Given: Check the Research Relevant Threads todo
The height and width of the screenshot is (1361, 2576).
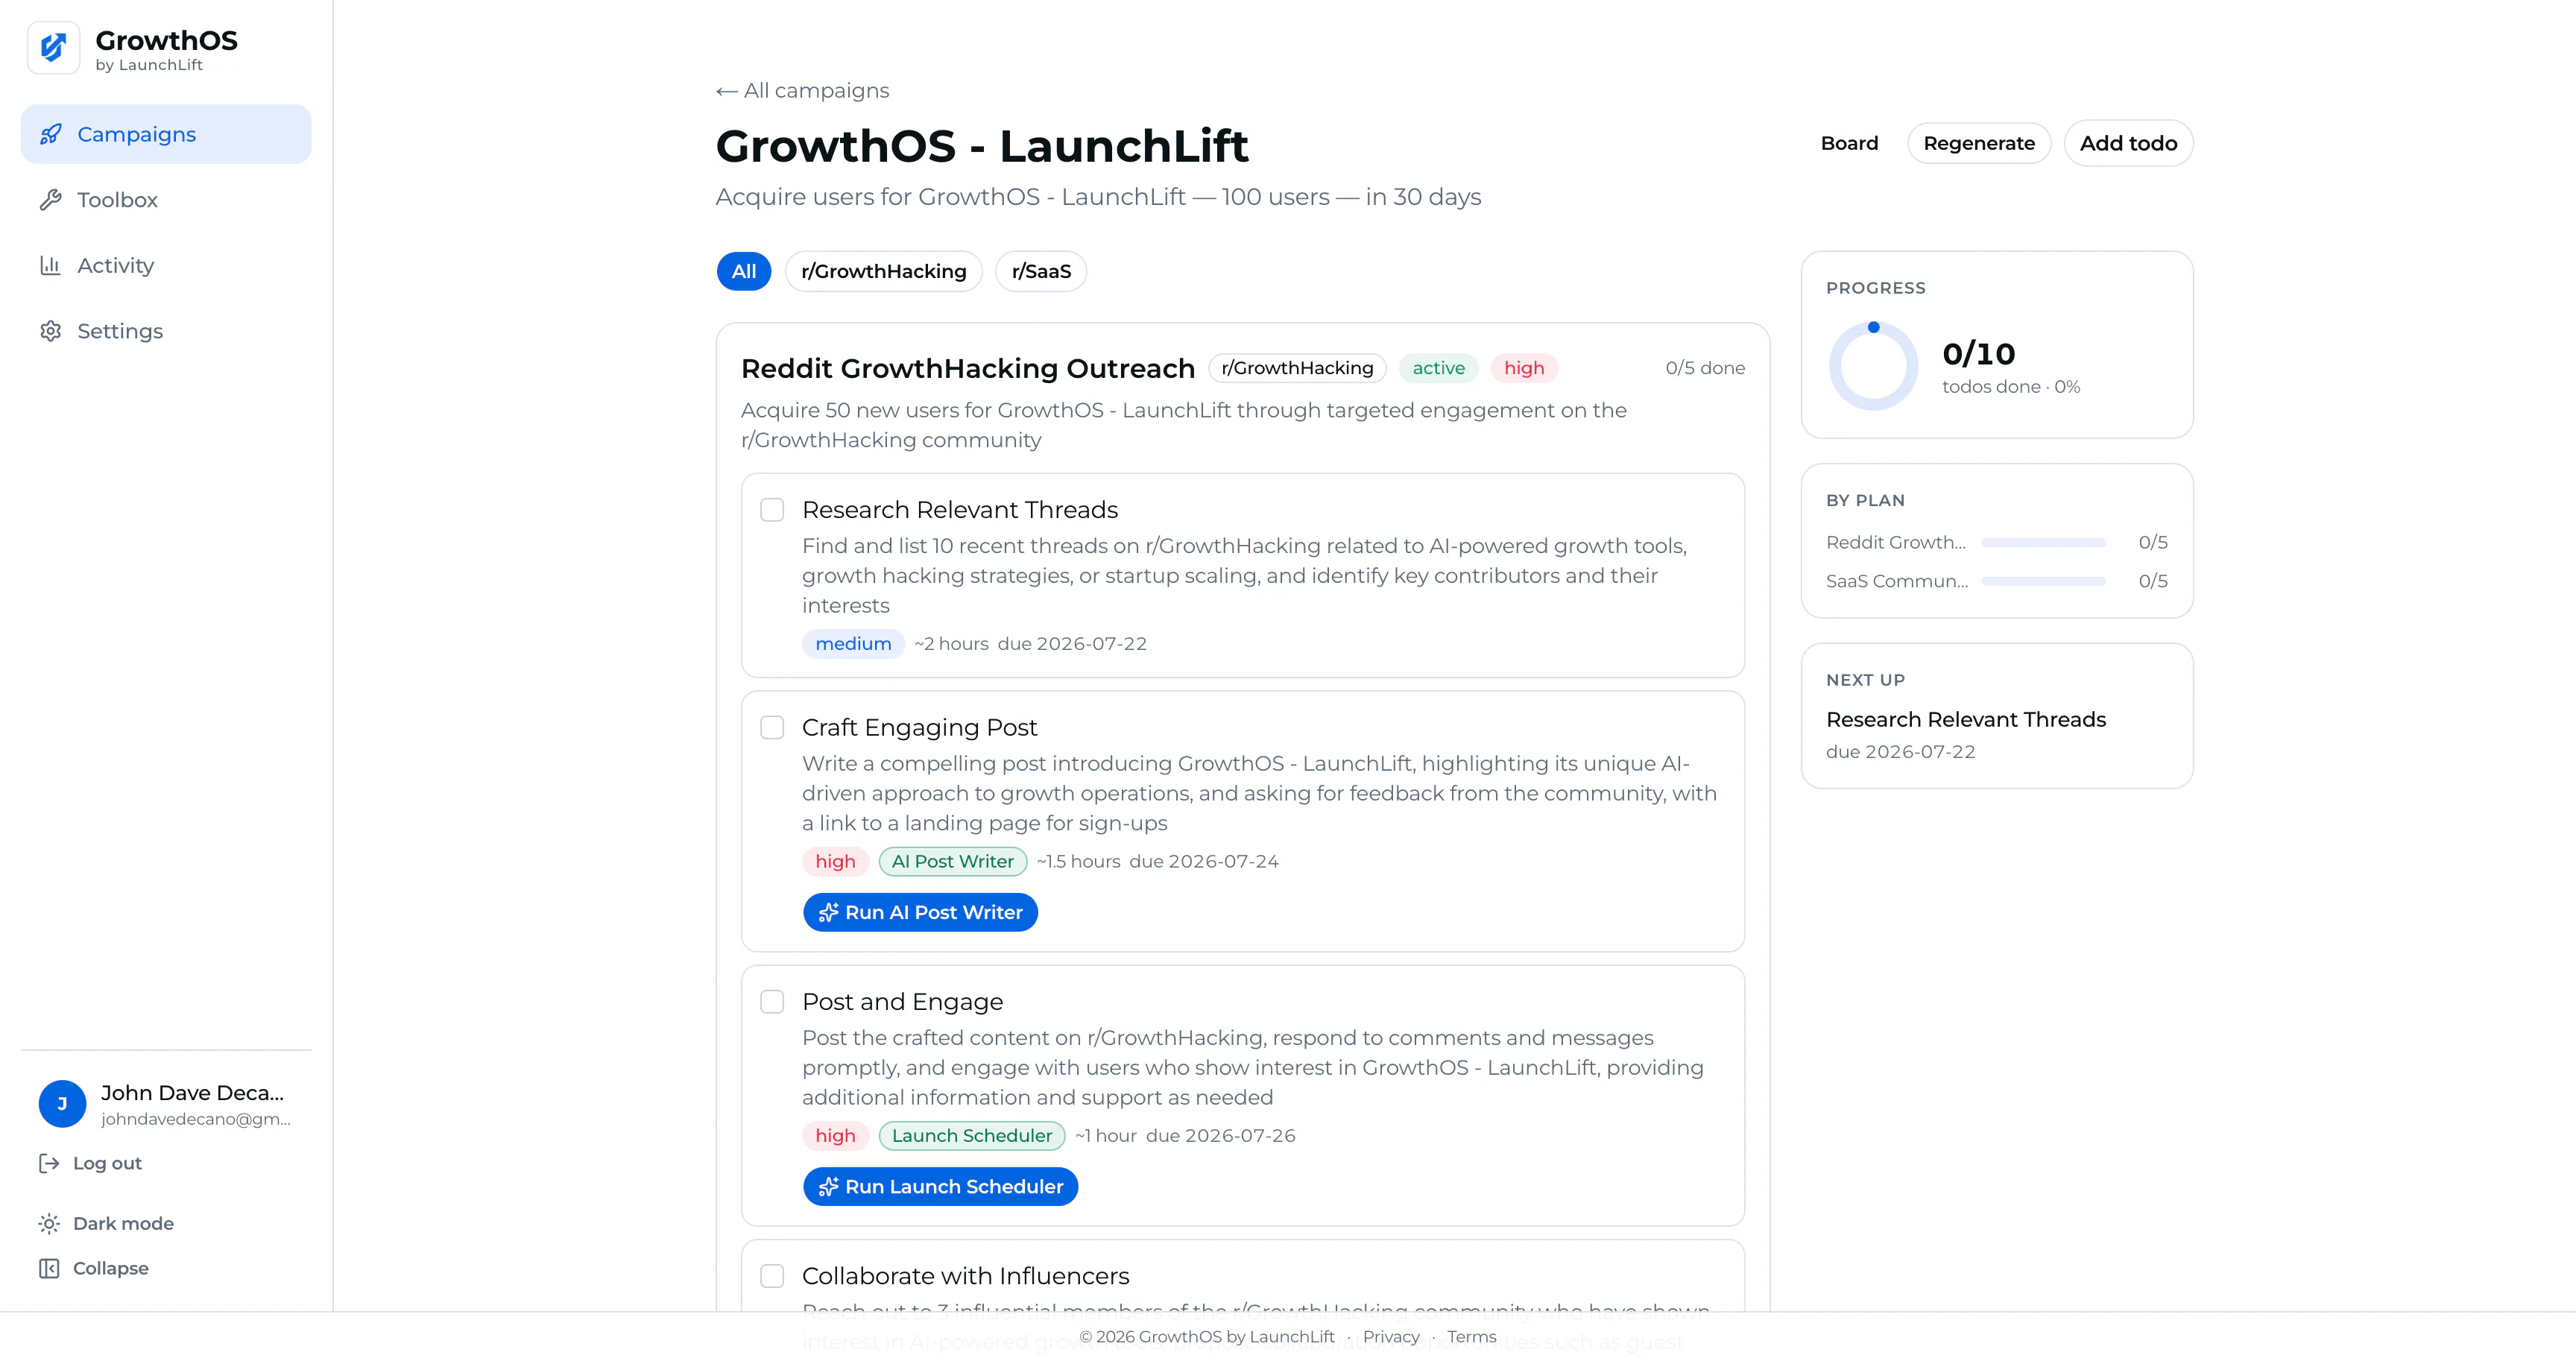Looking at the screenshot, I should pos(772,510).
